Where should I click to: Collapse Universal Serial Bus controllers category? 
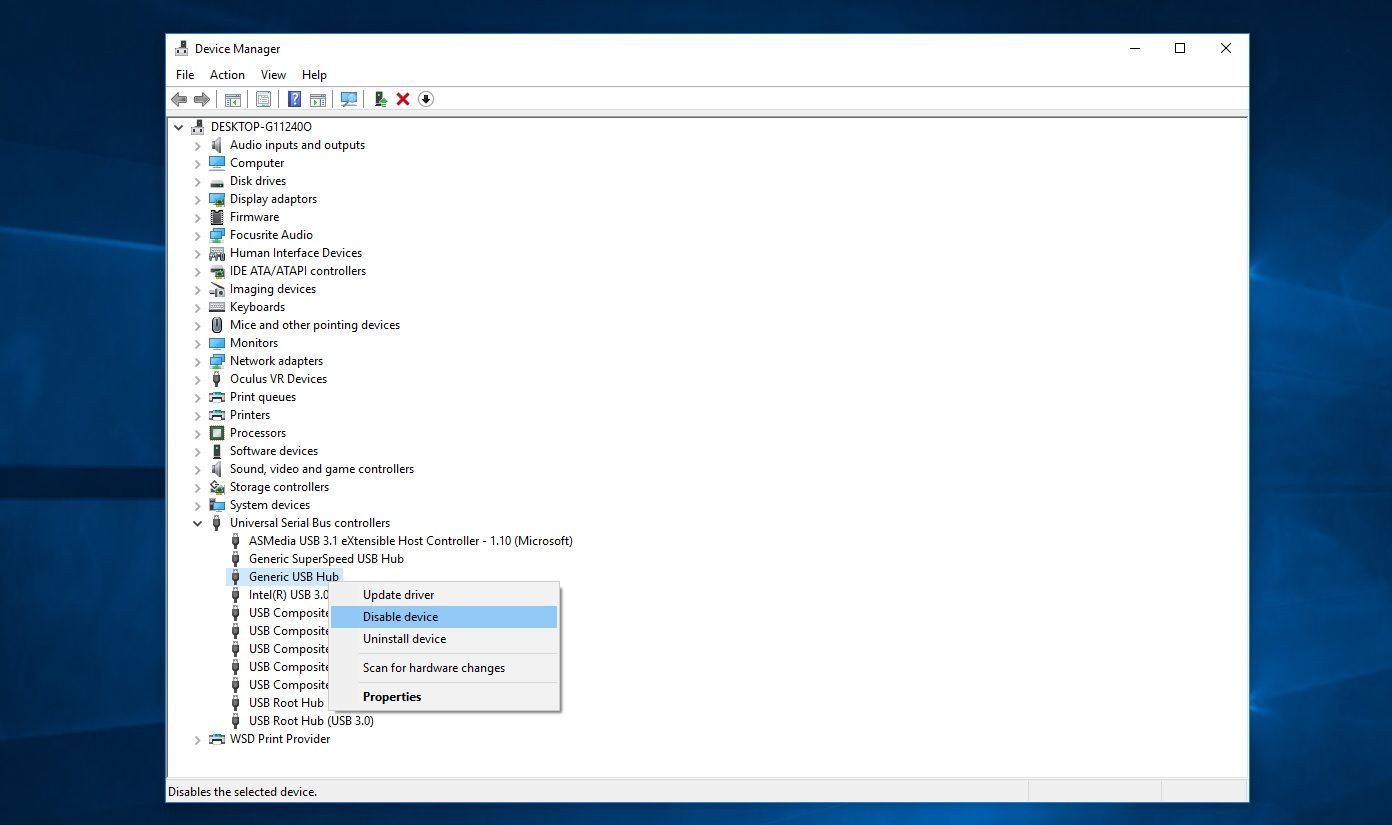[198, 523]
